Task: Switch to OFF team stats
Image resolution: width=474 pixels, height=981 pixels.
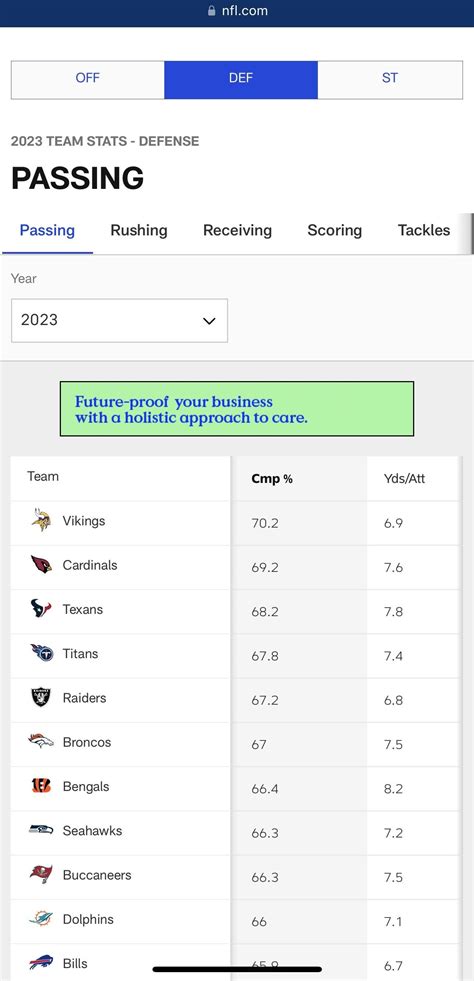Action: (x=88, y=79)
